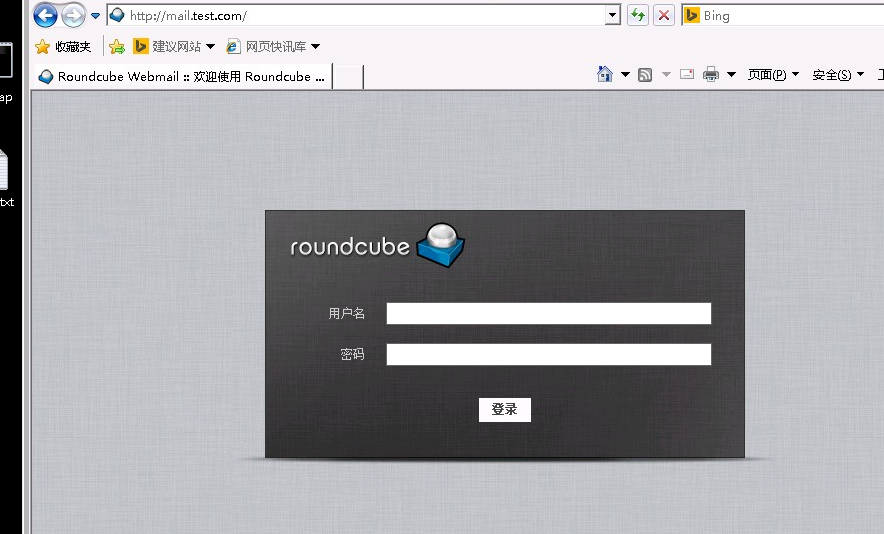The image size is (884, 534).
Task: Click the Bing logo icon in search box
Action: pyautogui.click(x=691, y=16)
